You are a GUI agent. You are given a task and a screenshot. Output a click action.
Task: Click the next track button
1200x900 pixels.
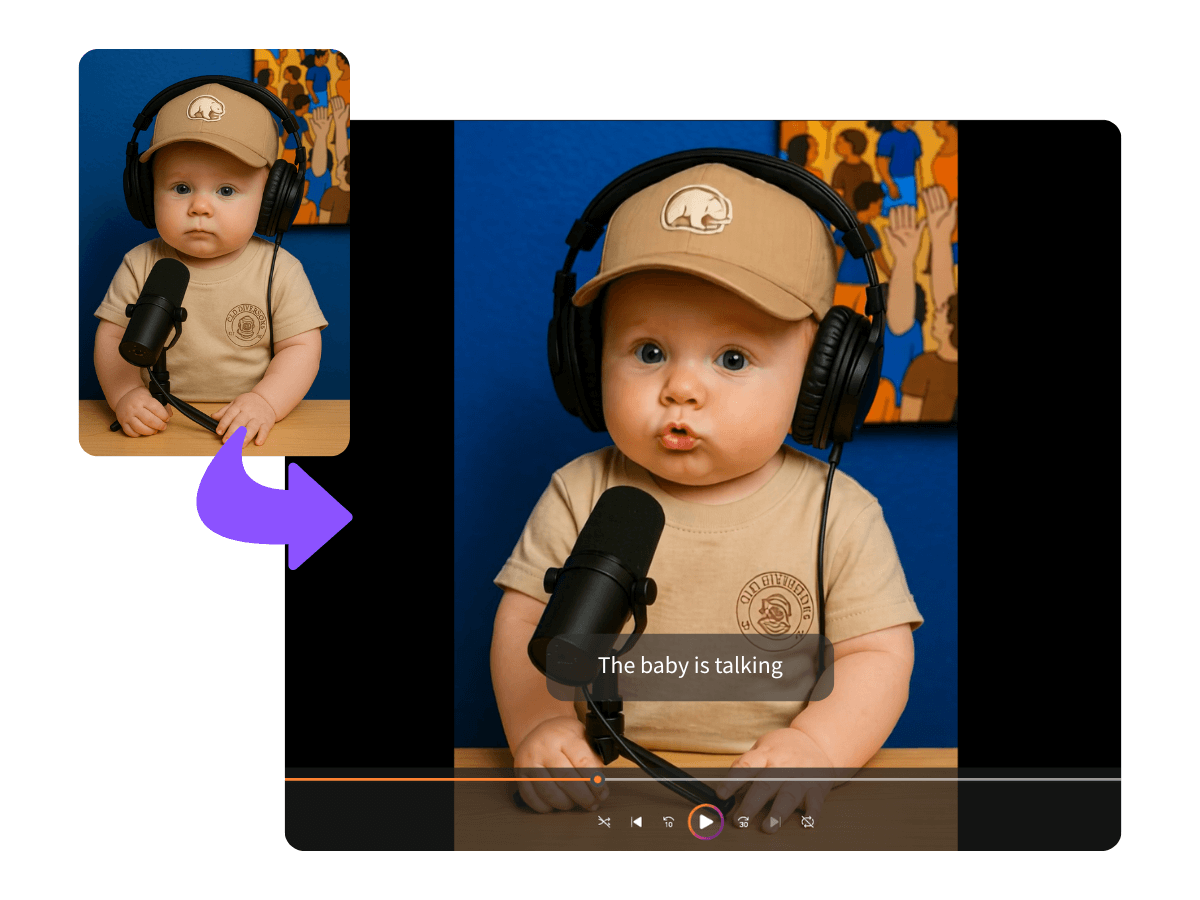coord(775,822)
